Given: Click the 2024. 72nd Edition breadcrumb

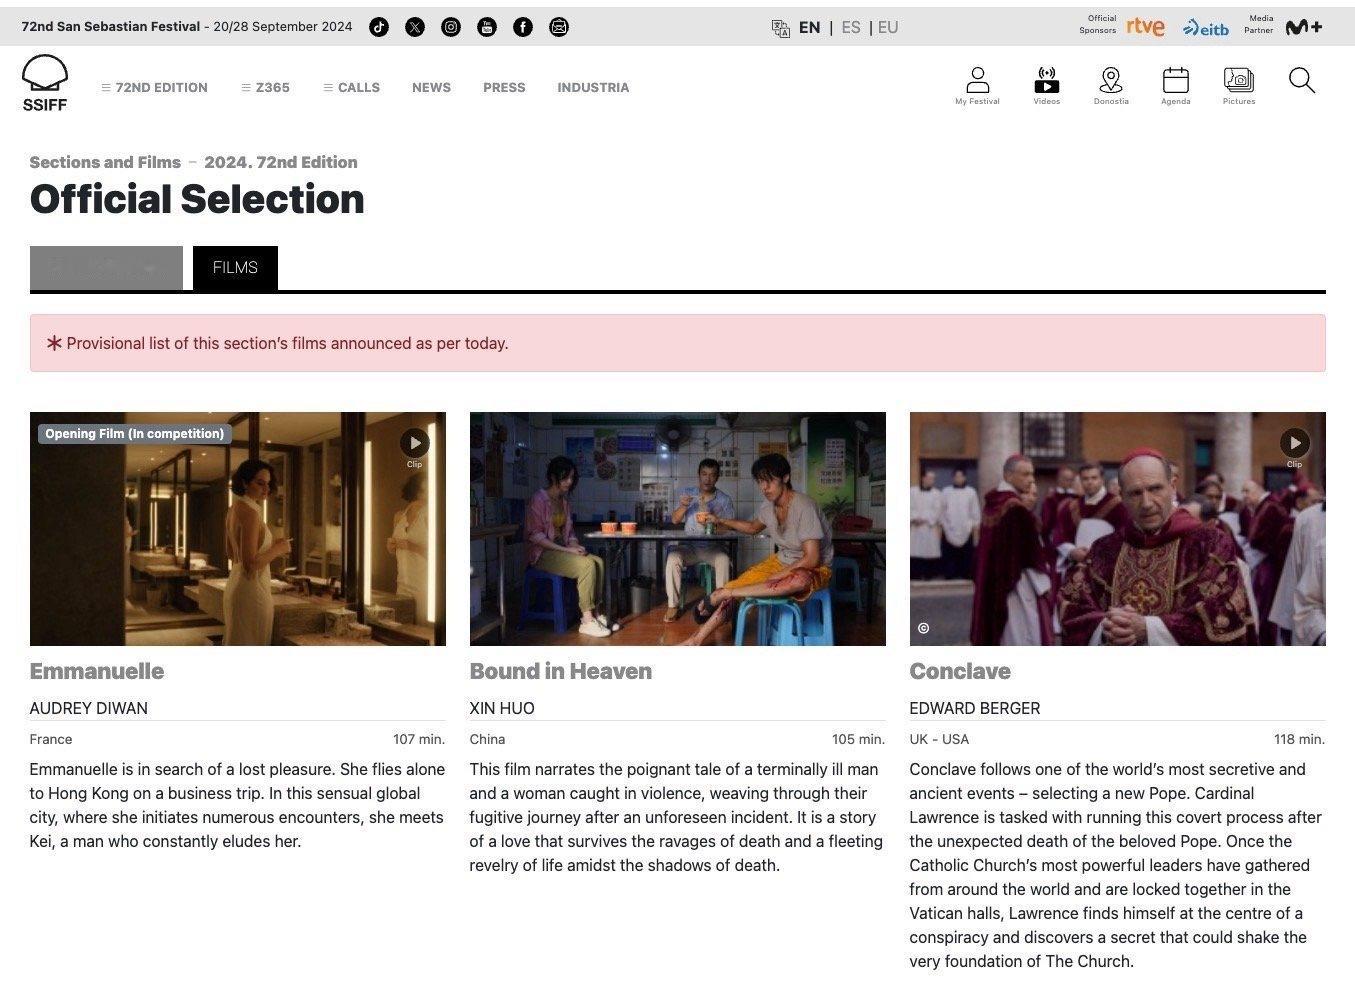Looking at the screenshot, I should 281,162.
